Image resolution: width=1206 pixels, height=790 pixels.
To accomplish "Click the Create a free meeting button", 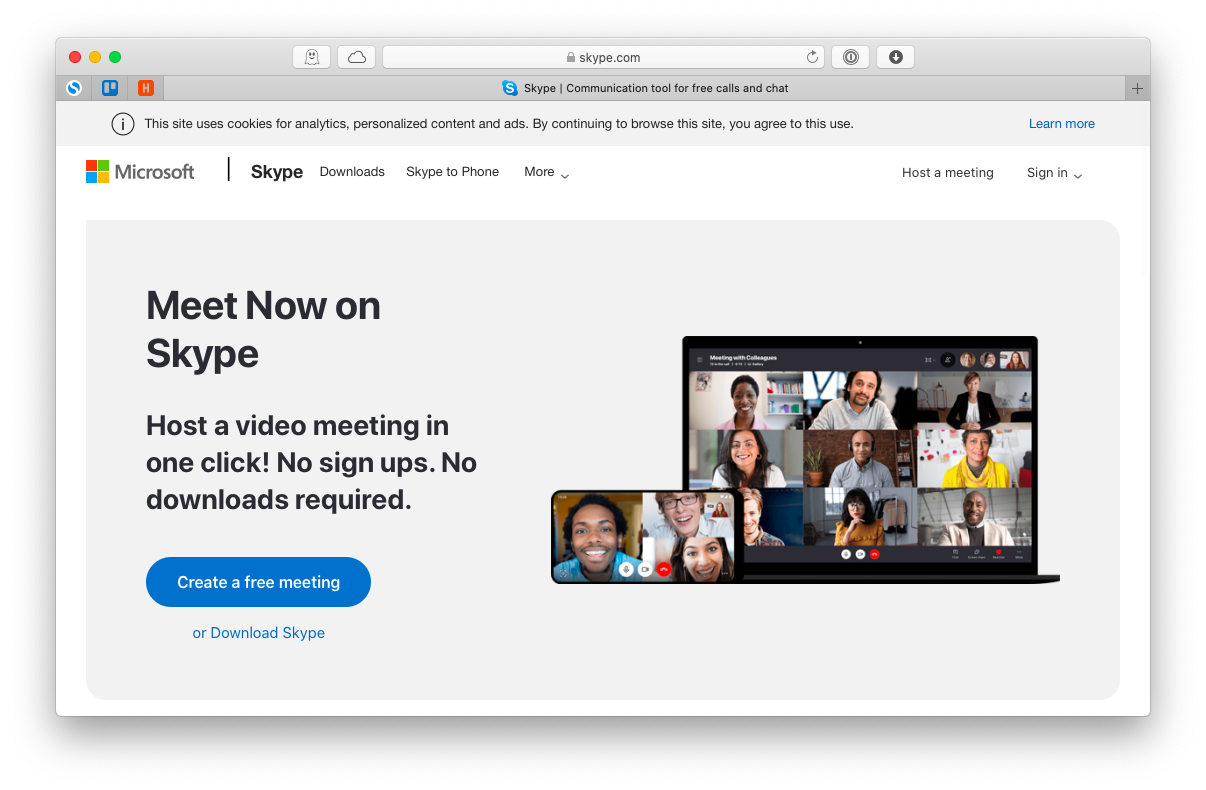I will [258, 582].
